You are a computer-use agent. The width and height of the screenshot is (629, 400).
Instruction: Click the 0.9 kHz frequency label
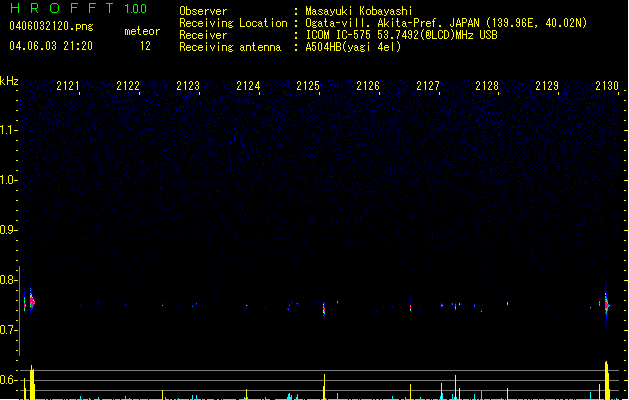click(8, 230)
